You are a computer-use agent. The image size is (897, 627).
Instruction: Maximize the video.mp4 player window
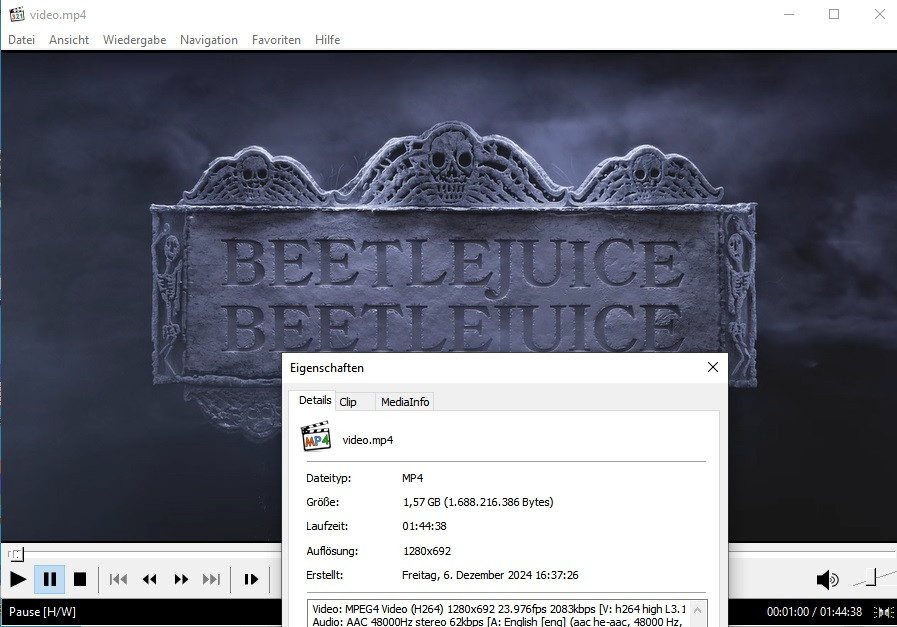tap(834, 14)
